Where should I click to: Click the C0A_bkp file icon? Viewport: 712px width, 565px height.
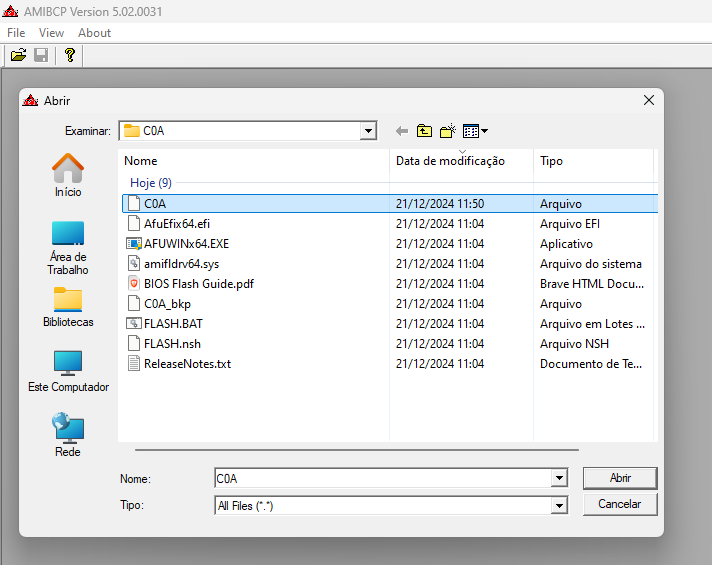134,303
